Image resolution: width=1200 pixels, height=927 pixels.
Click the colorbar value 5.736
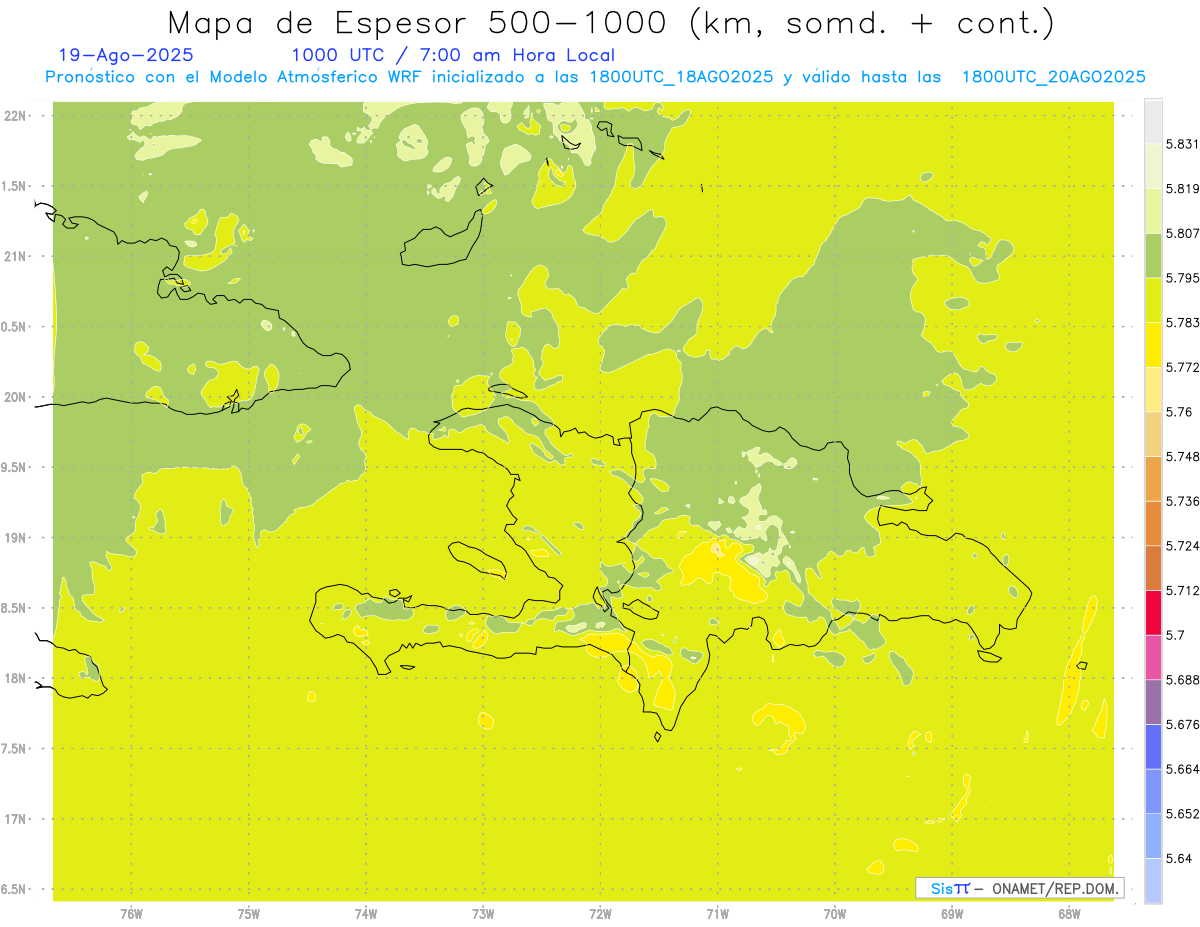(1182, 501)
